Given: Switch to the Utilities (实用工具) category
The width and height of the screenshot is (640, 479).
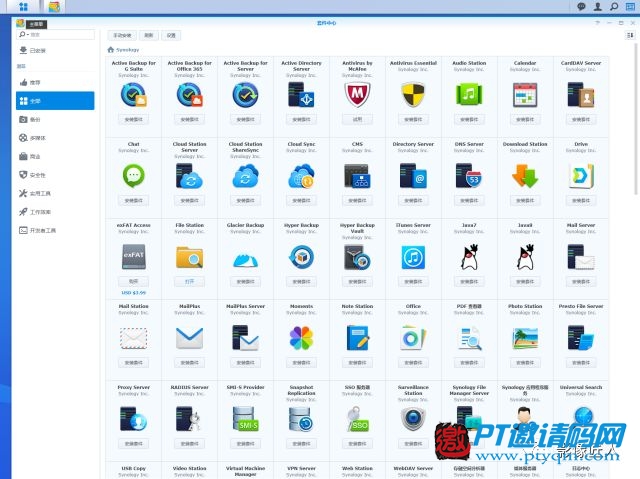Looking at the screenshot, I should (55, 193).
